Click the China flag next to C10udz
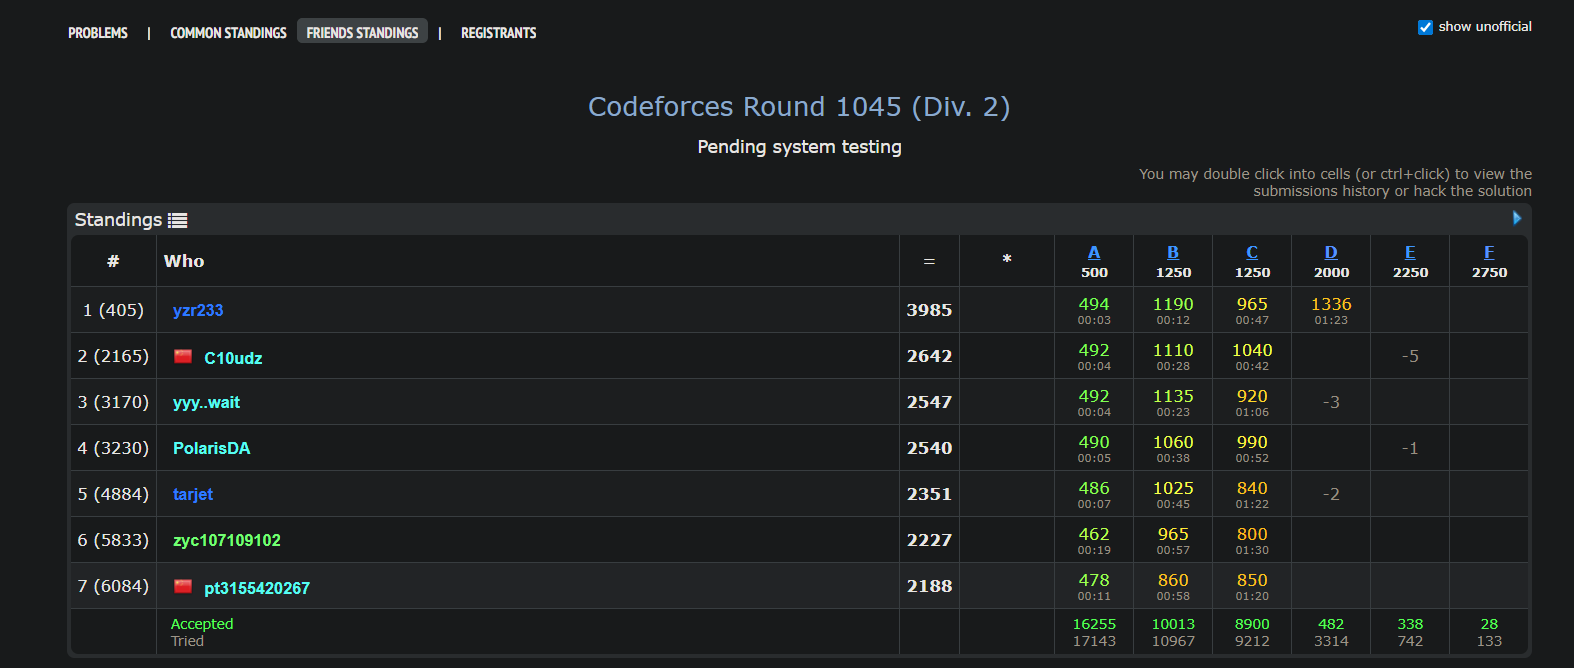This screenshot has height=668, width=1574. pyautogui.click(x=183, y=356)
